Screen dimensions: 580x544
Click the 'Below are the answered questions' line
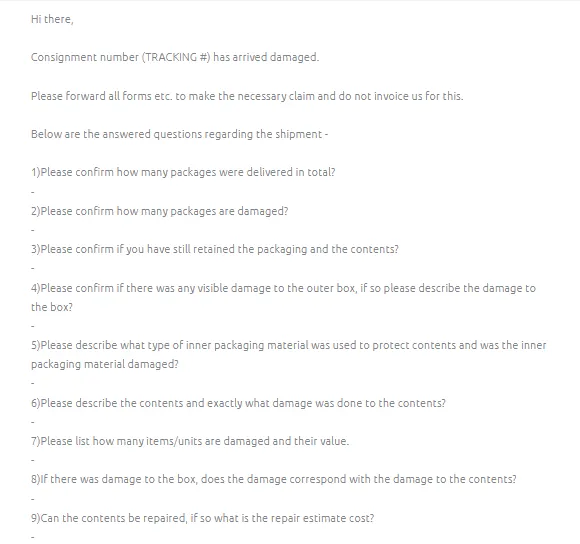coord(179,134)
